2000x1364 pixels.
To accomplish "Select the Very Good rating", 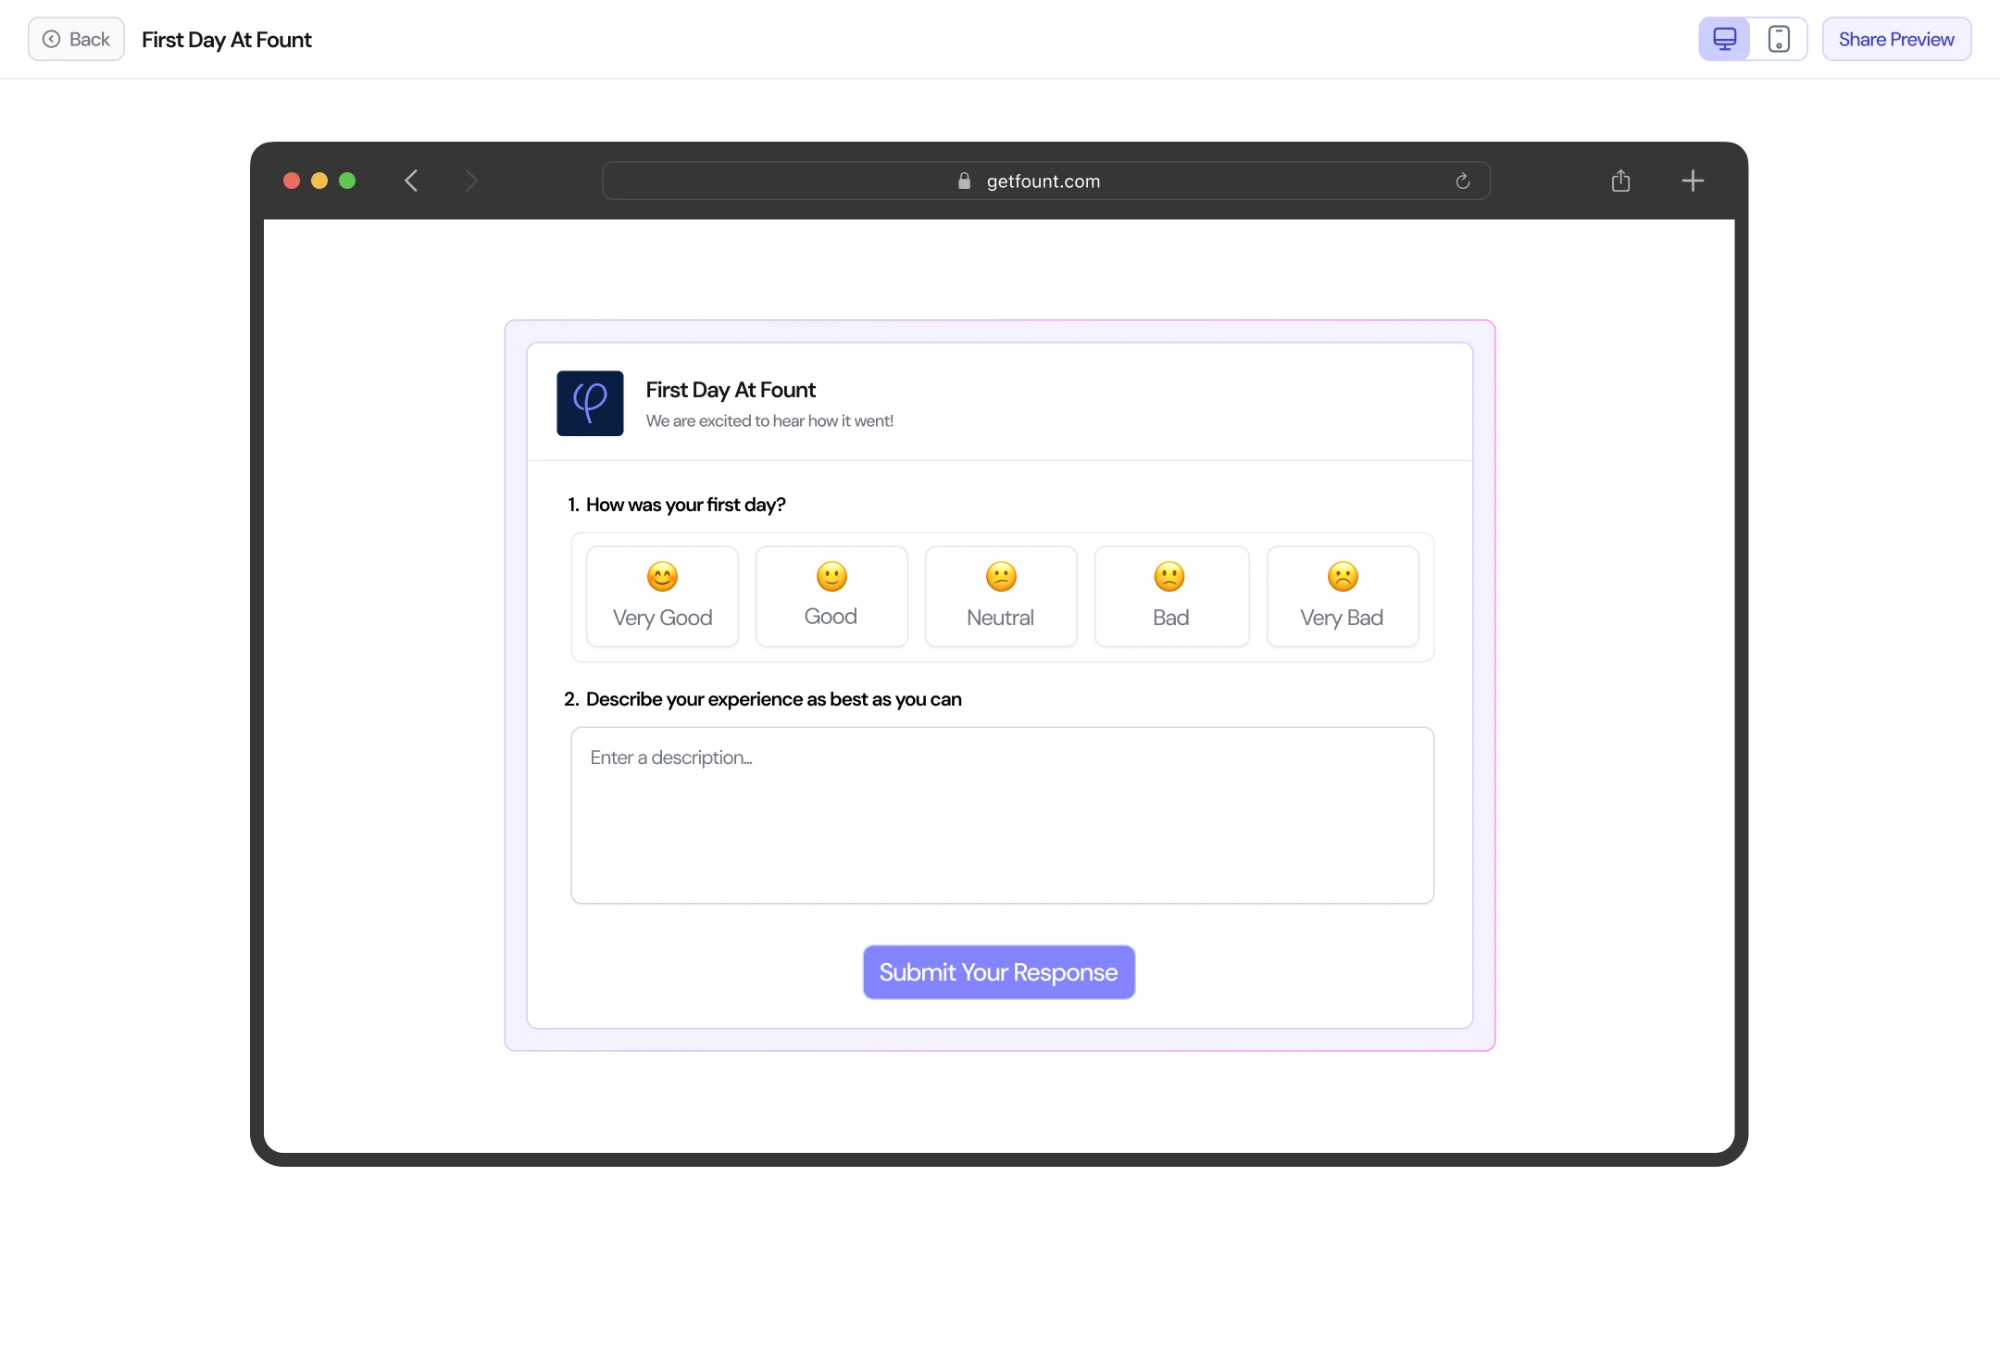I will (x=662, y=597).
